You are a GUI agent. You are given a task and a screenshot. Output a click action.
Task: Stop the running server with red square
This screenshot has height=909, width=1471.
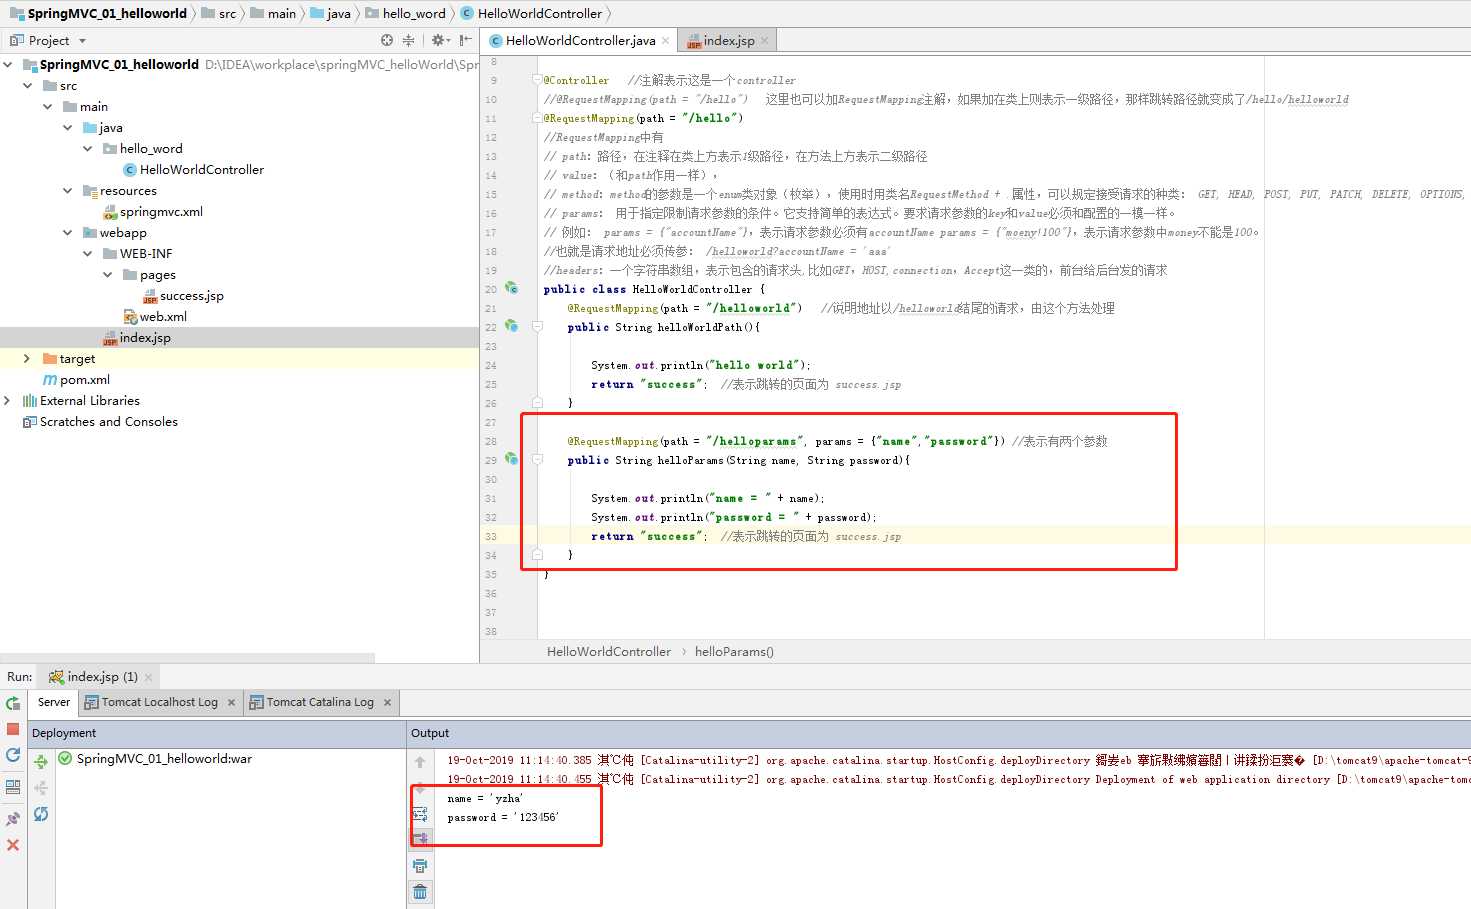[13, 729]
